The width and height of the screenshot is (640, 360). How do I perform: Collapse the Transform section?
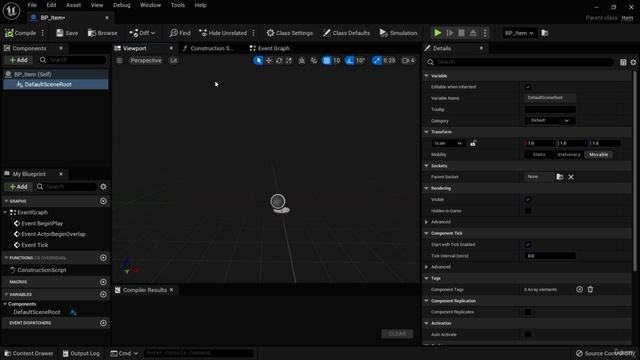(427, 132)
